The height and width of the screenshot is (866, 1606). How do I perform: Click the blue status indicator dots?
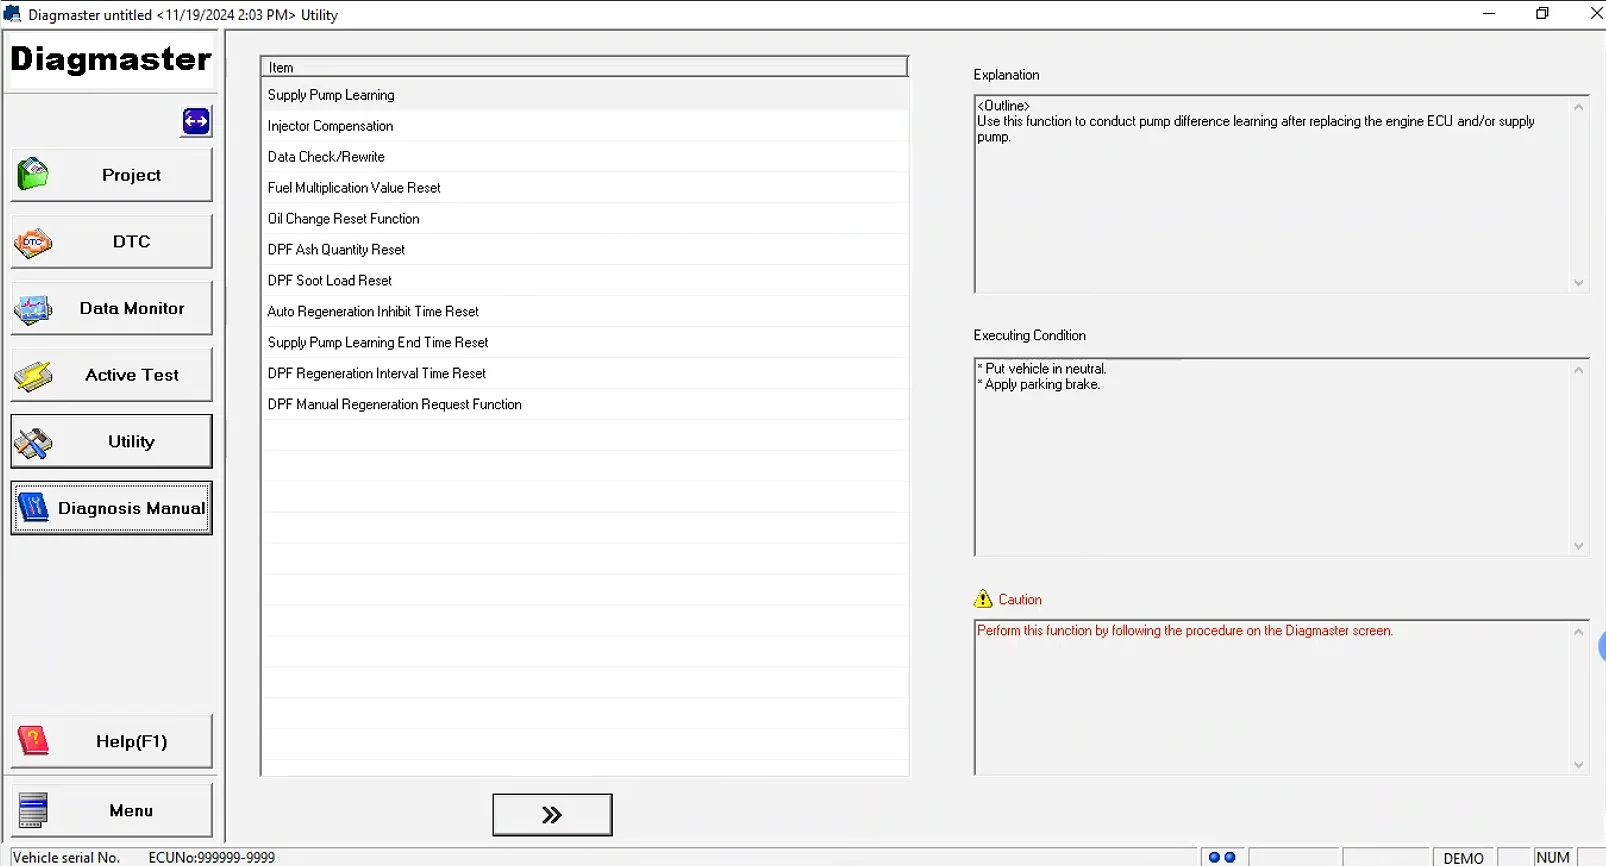tap(1222, 857)
